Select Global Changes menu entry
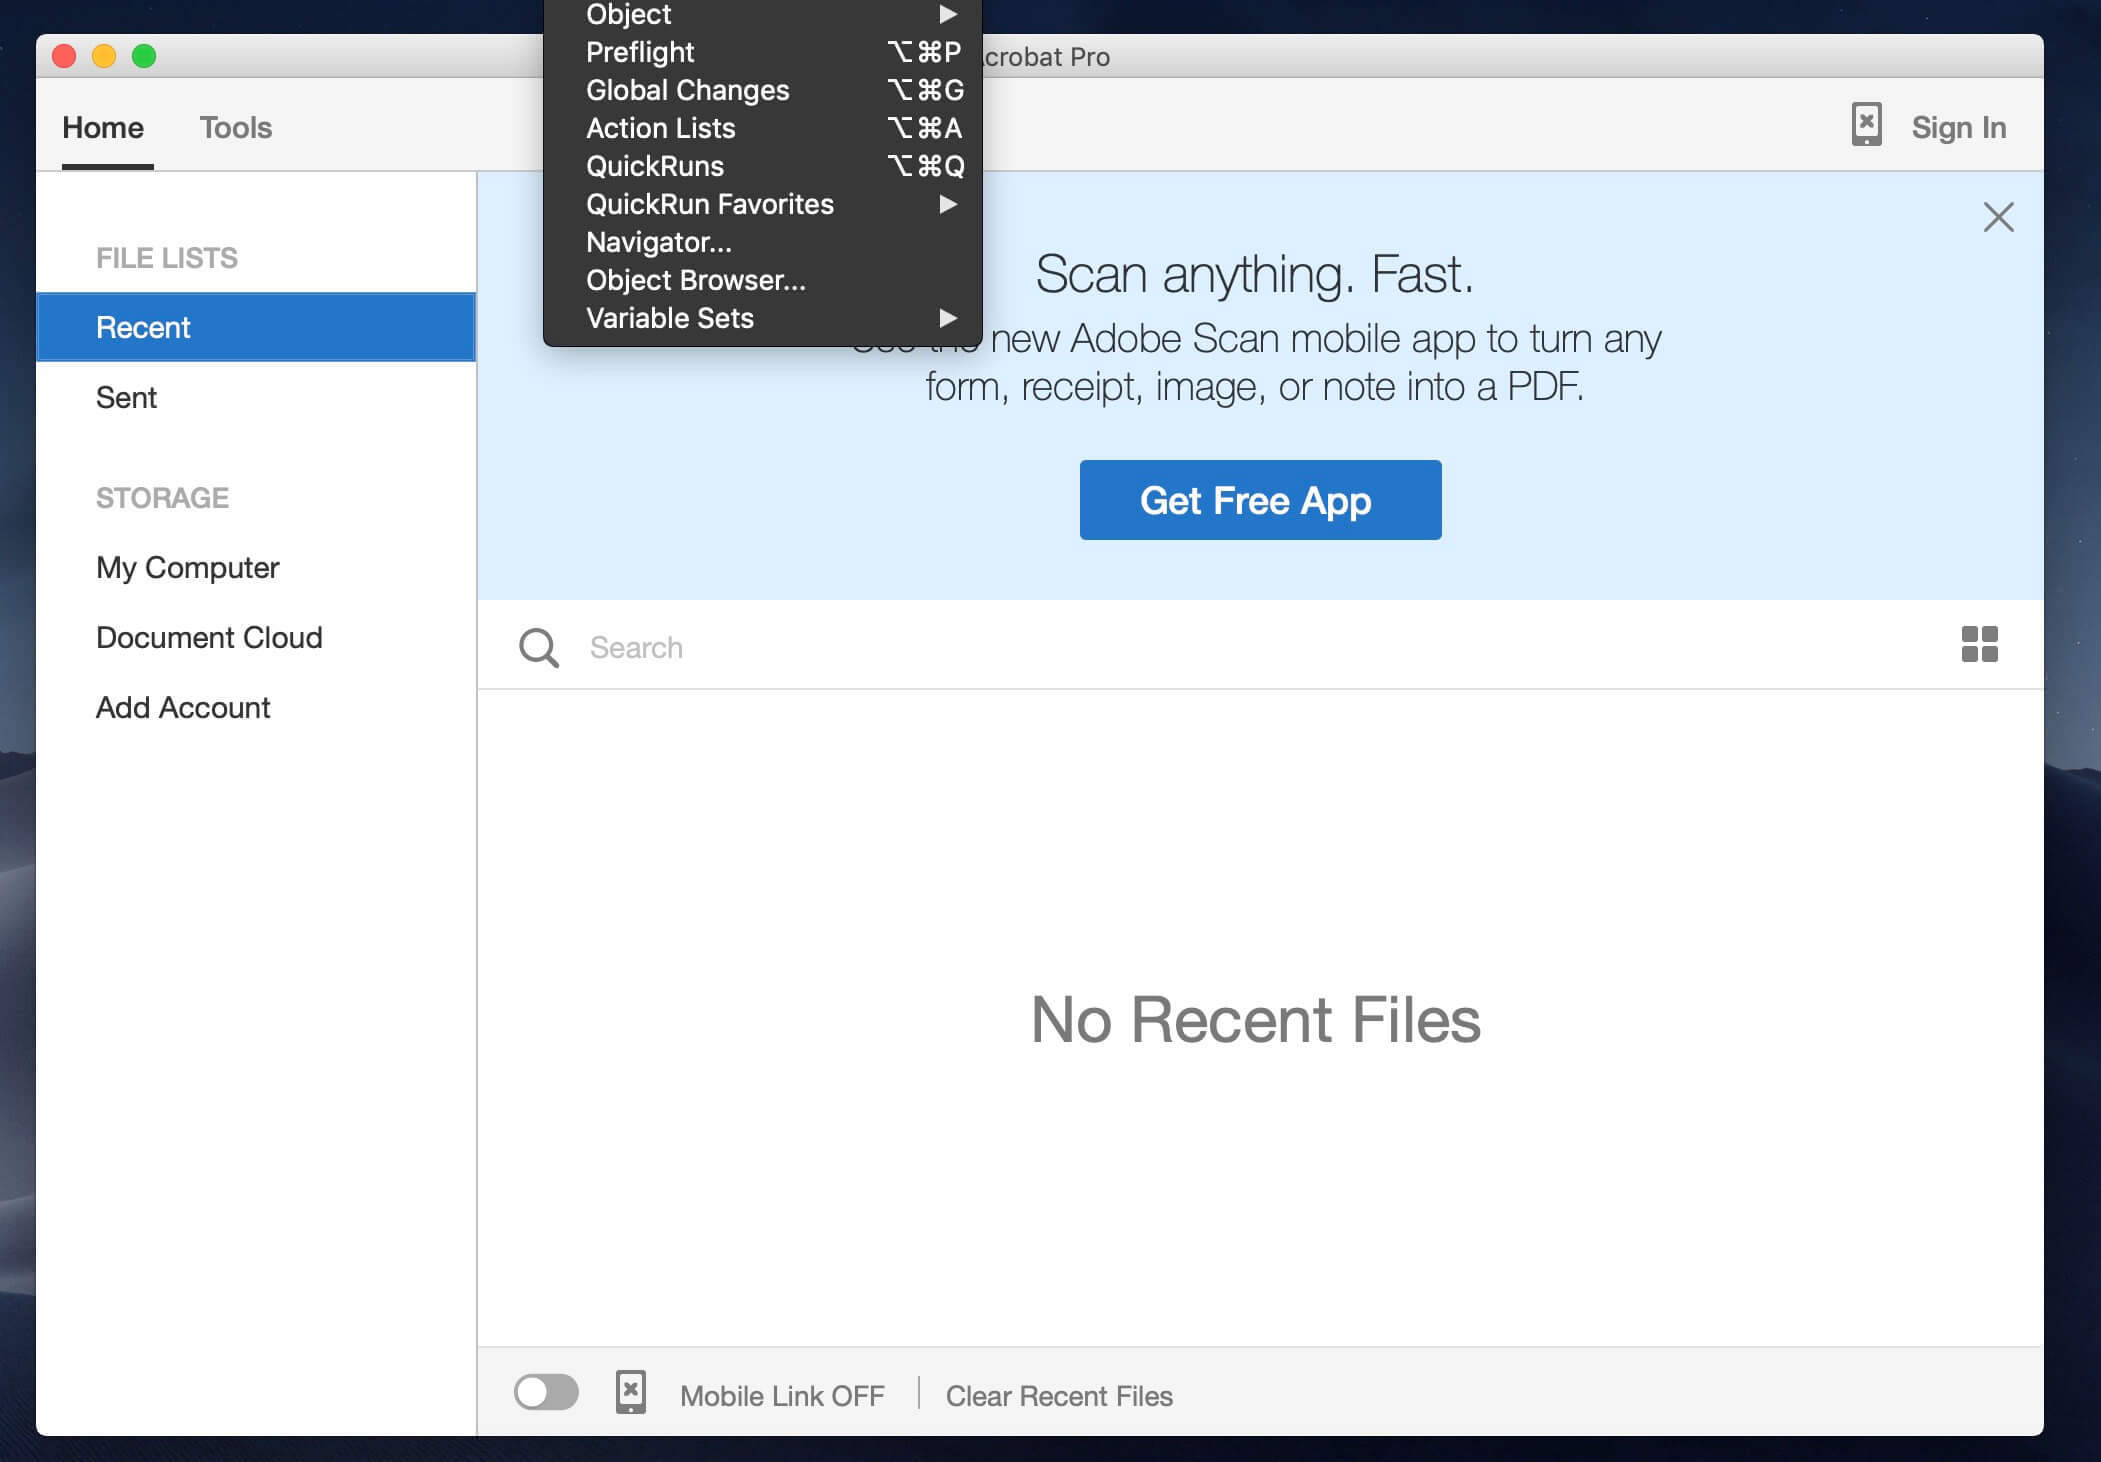This screenshot has height=1462, width=2101. 763,90
